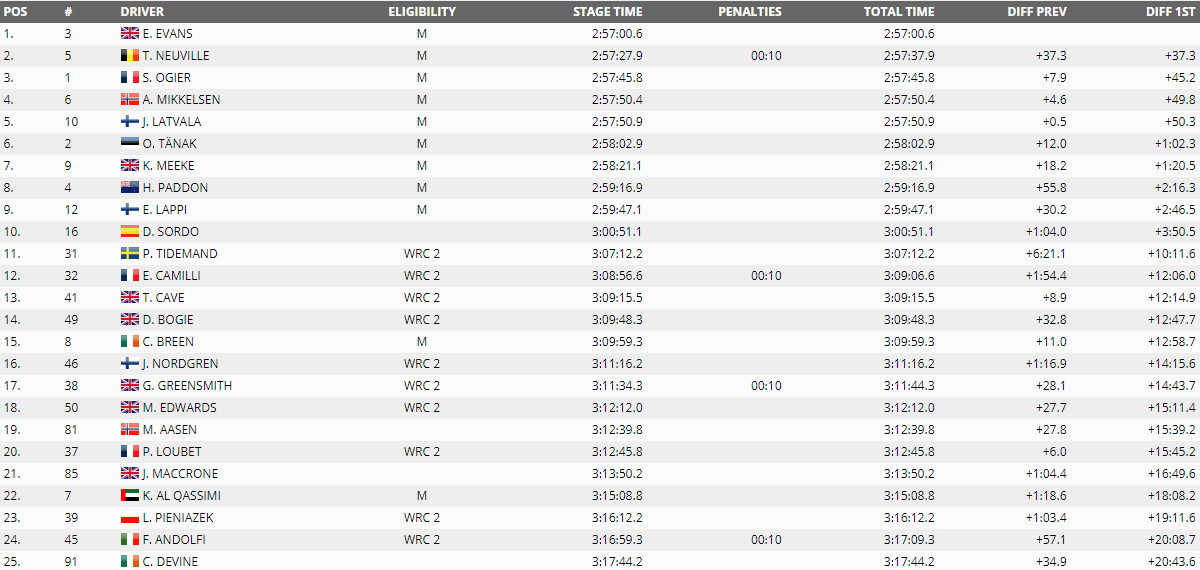Click the Norwegian flag beside A. Mikkelsen
This screenshot has width=1200, height=570.
(x=129, y=99)
